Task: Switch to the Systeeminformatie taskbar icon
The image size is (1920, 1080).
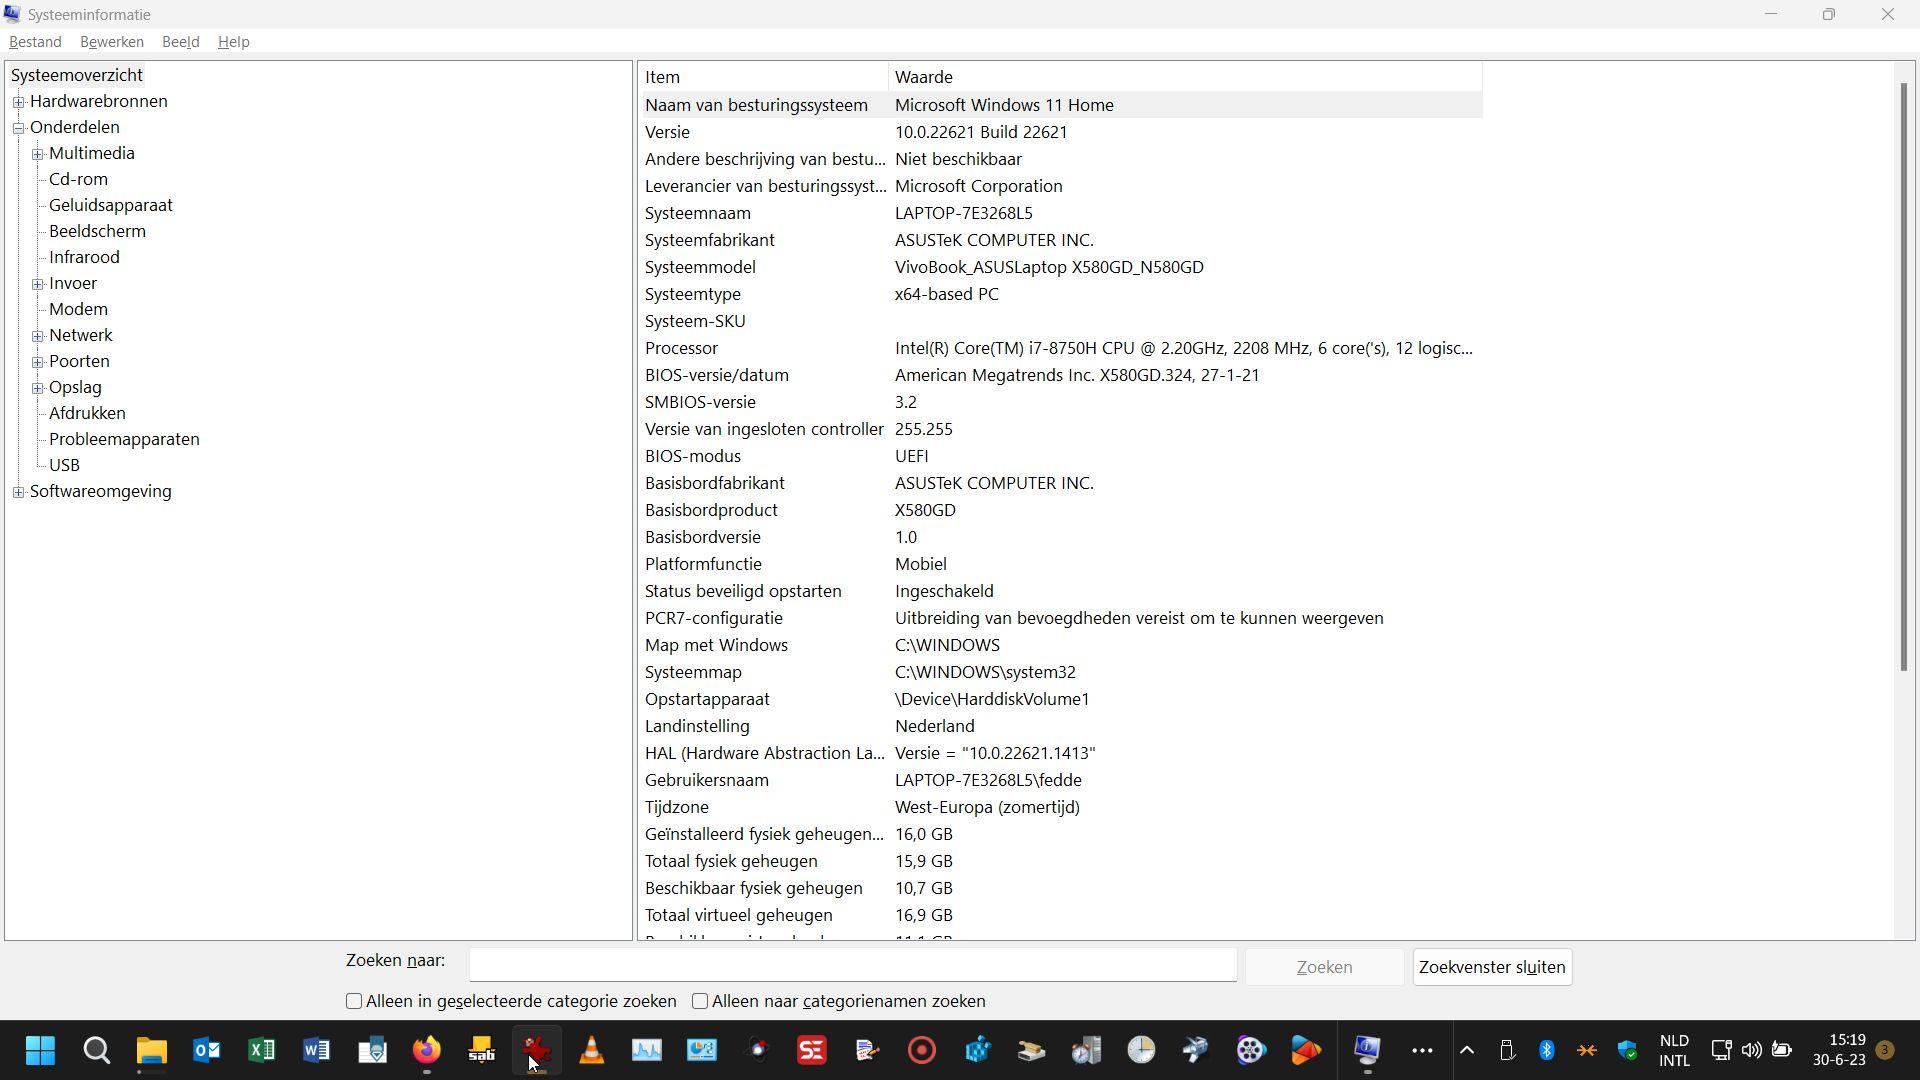Action: (x=1367, y=1050)
